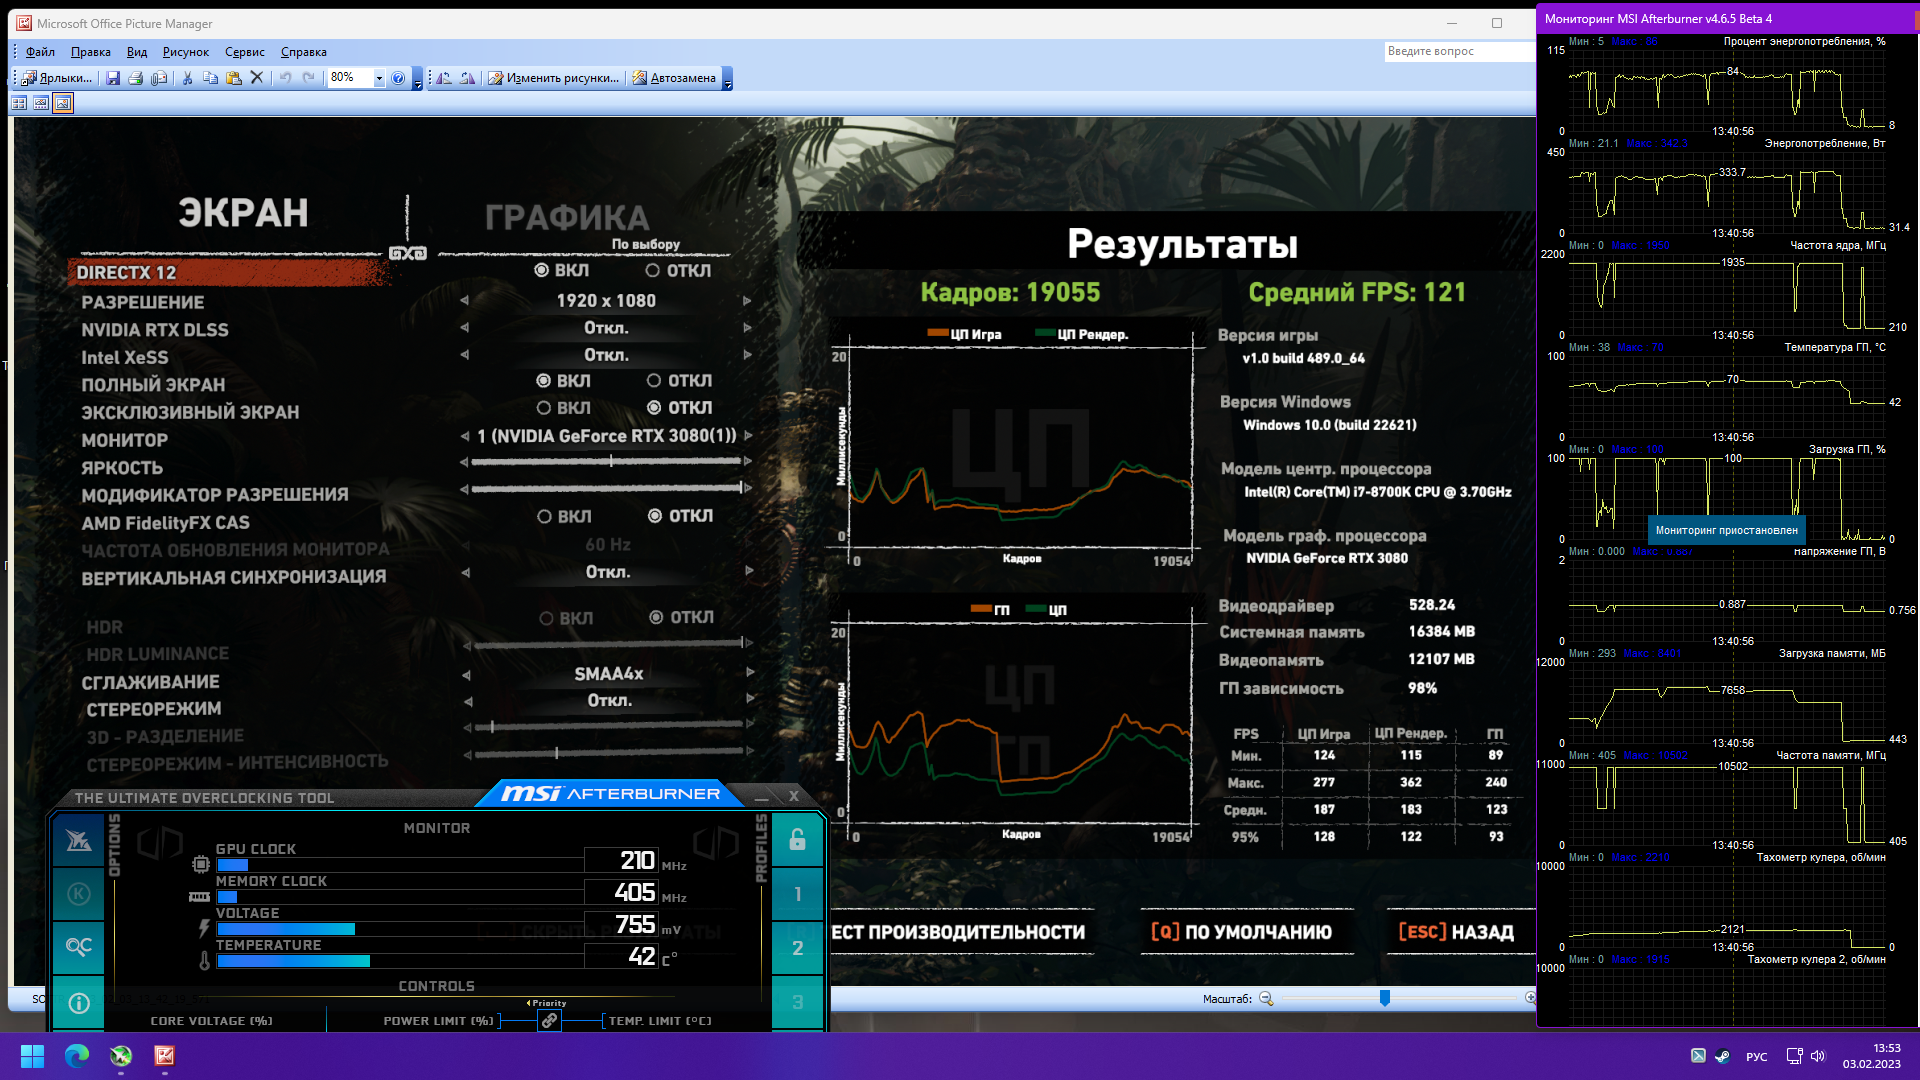Switch to Filmstrip view icon
This screenshot has width=1920, height=1080.
coord(41,103)
